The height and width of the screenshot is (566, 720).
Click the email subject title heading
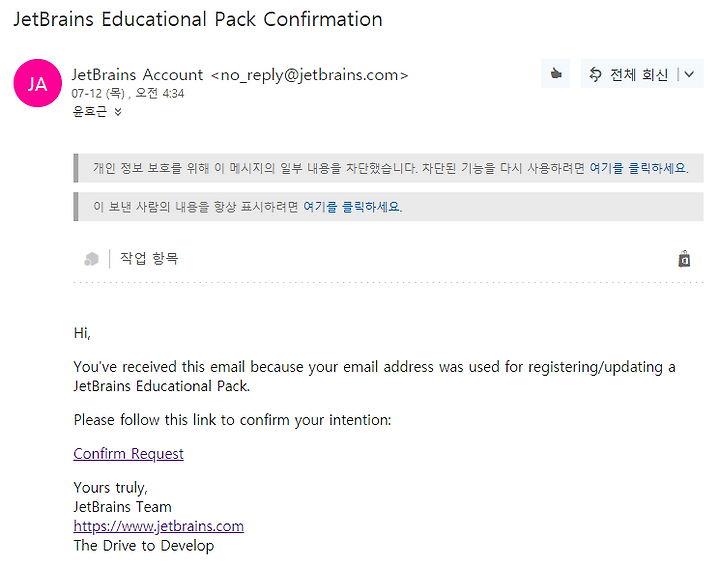coord(198,20)
